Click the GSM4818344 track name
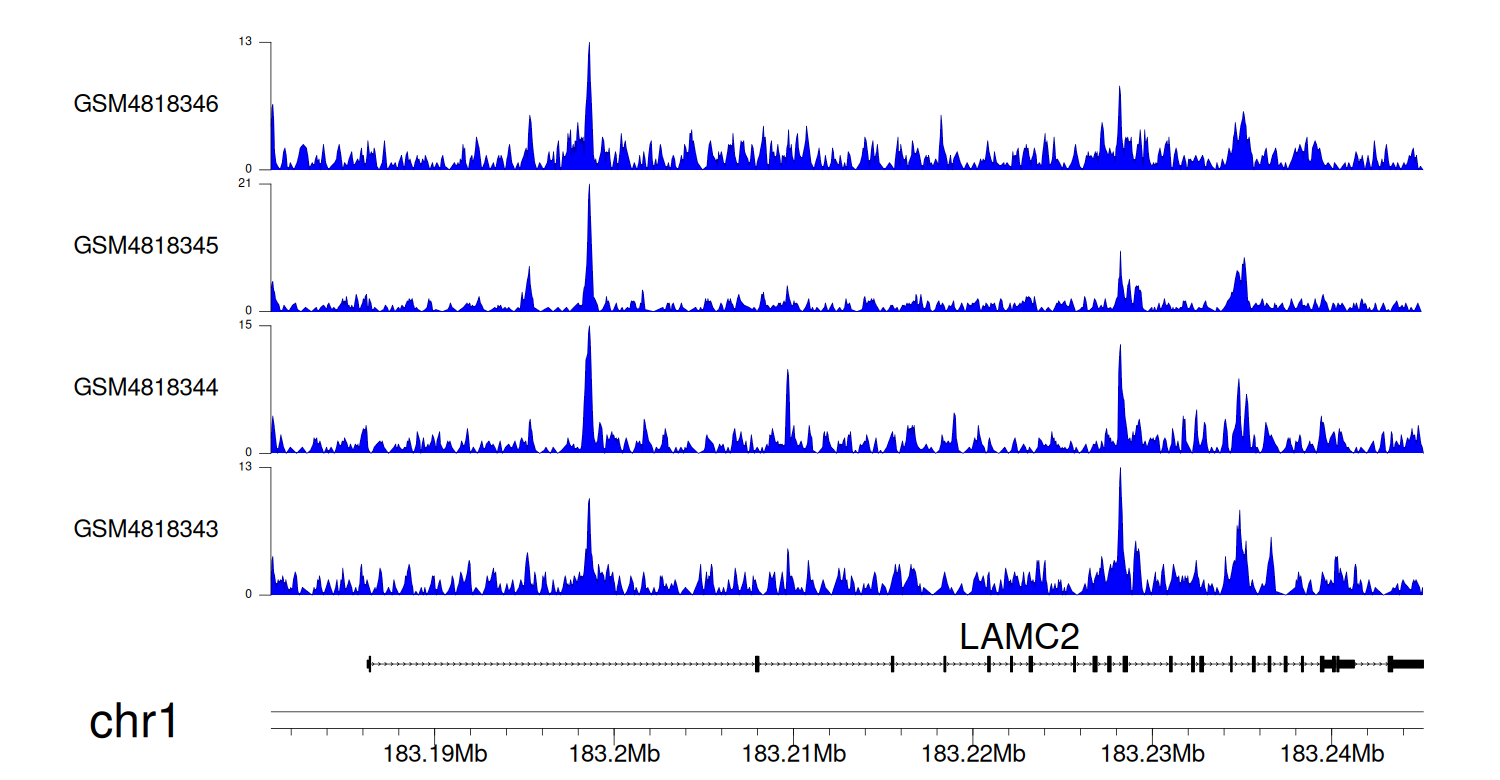This screenshot has height=780, width=1500. tap(146, 387)
